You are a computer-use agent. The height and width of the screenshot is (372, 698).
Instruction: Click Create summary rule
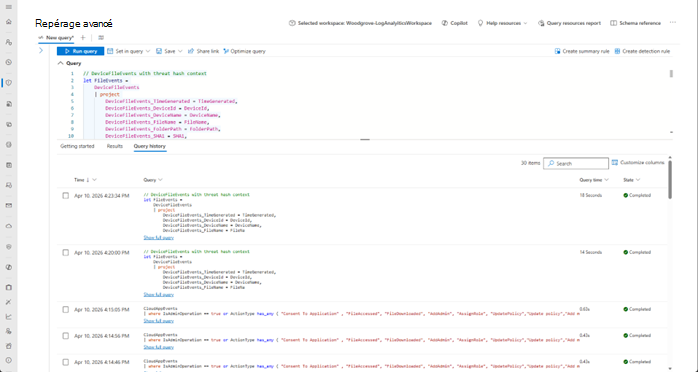[x=582, y=51]
